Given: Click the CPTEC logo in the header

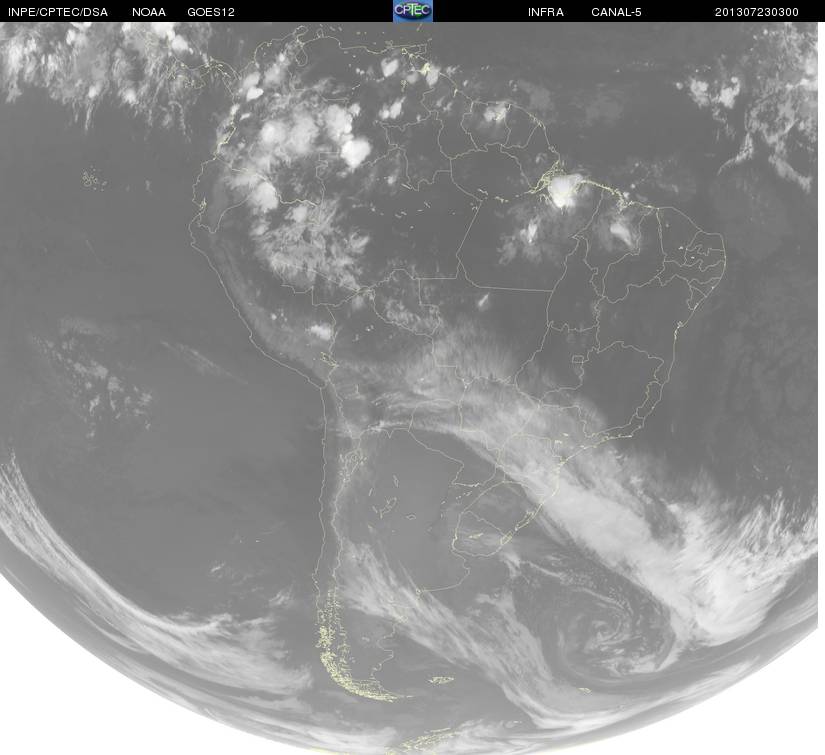Looking at the screenshot, I should coord(413,11).
